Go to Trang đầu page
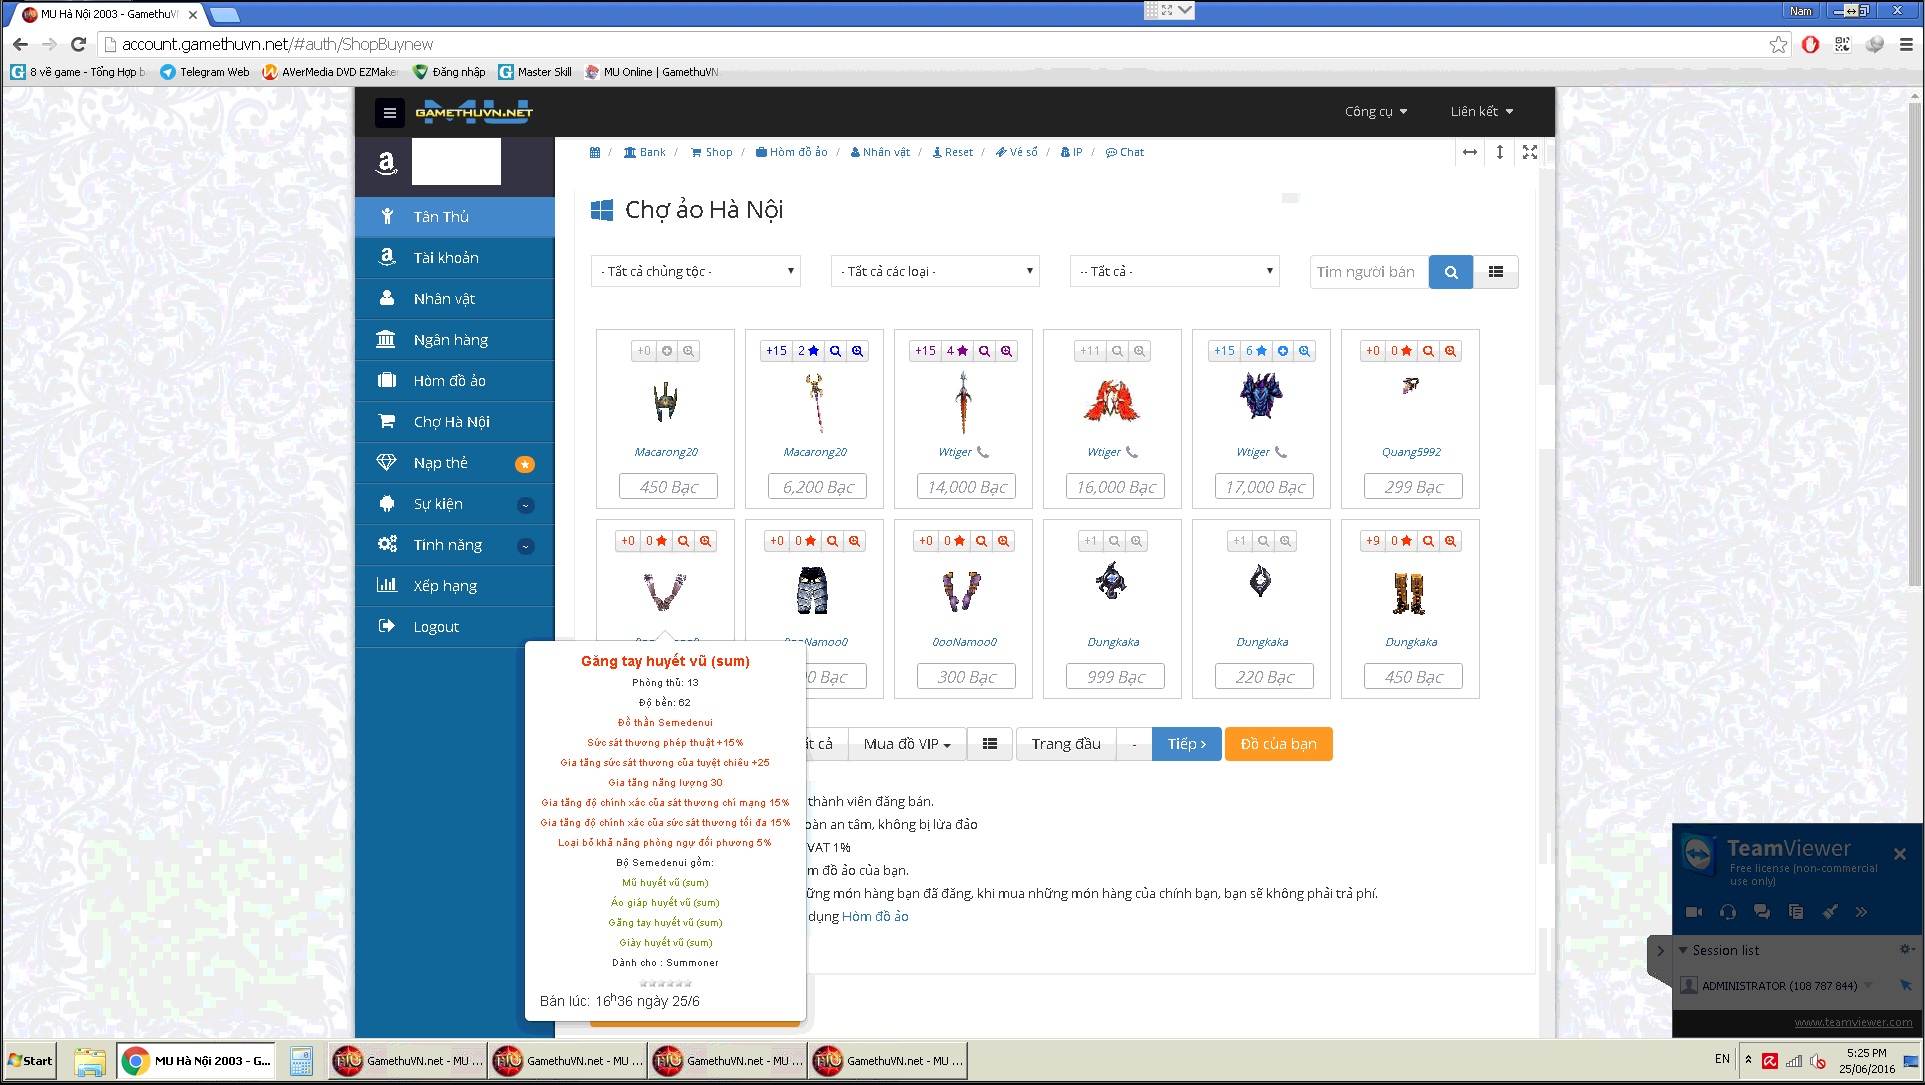 [x=1066, y=744]
